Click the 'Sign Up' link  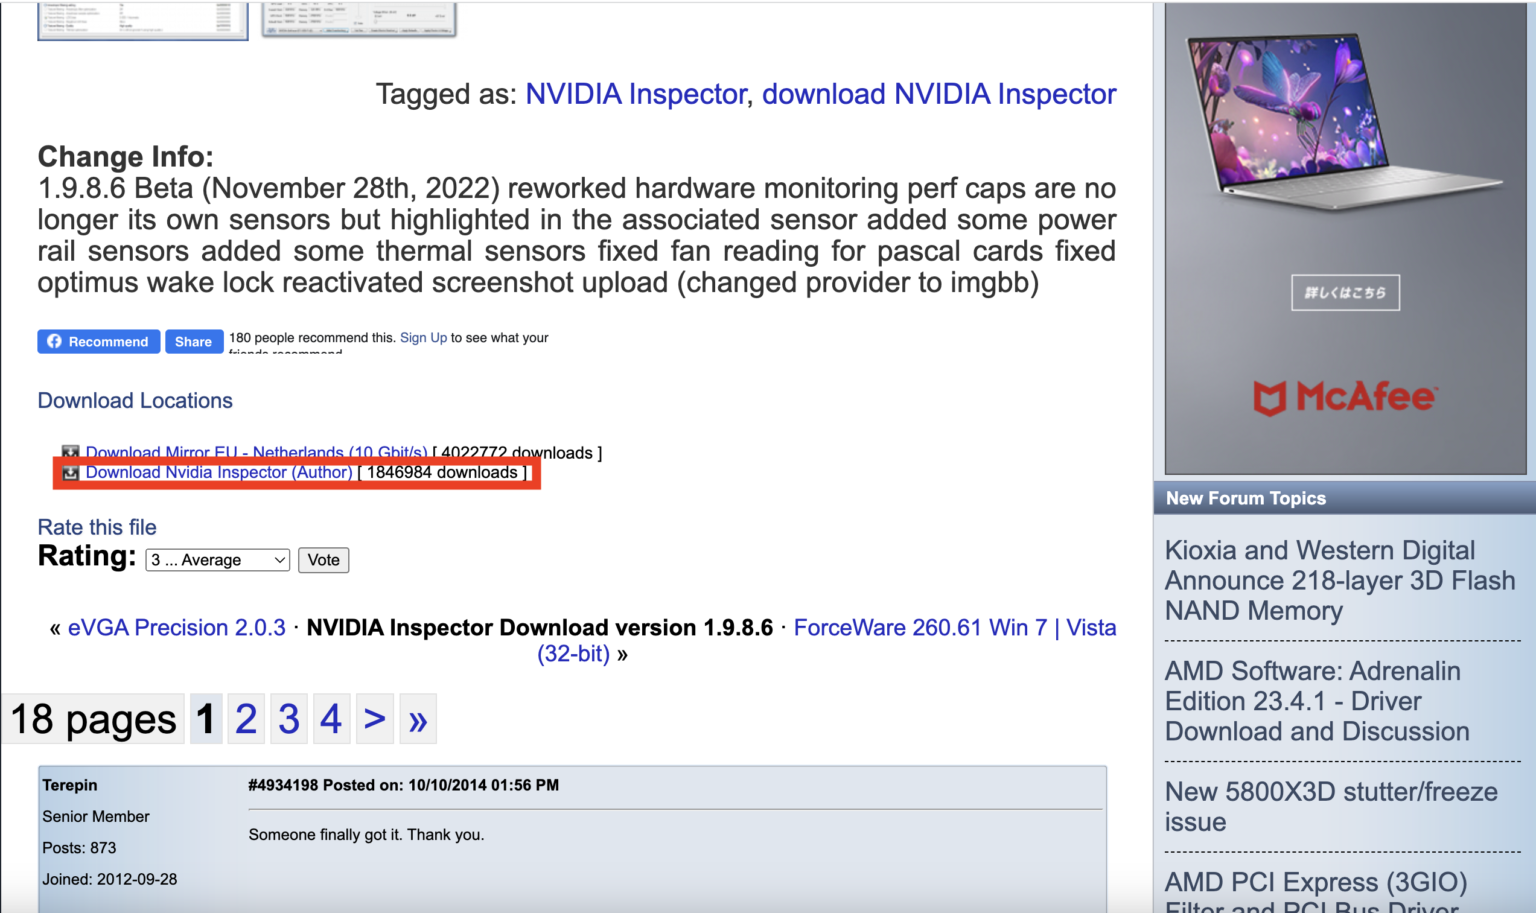point(423,337)
